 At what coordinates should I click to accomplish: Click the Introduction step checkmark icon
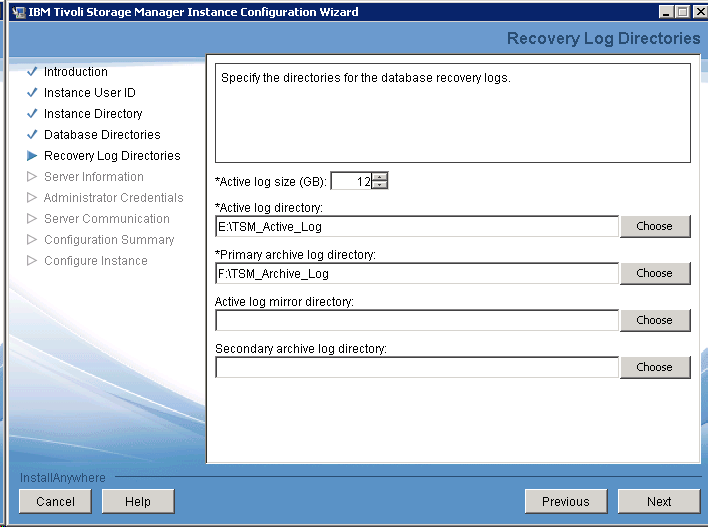(x=32, y=72)
